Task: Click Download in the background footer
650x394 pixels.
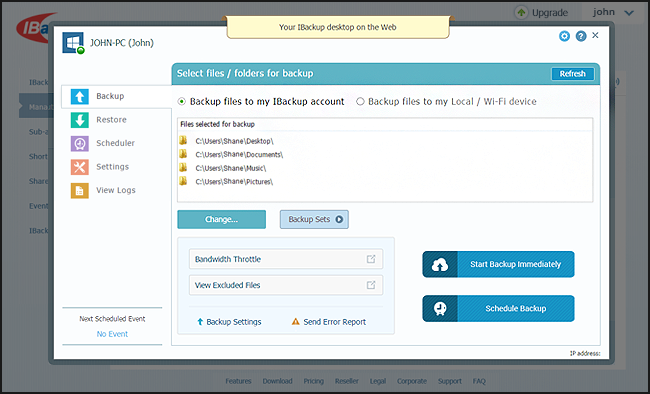Action: pyautogui.click(x=277, y=381)
